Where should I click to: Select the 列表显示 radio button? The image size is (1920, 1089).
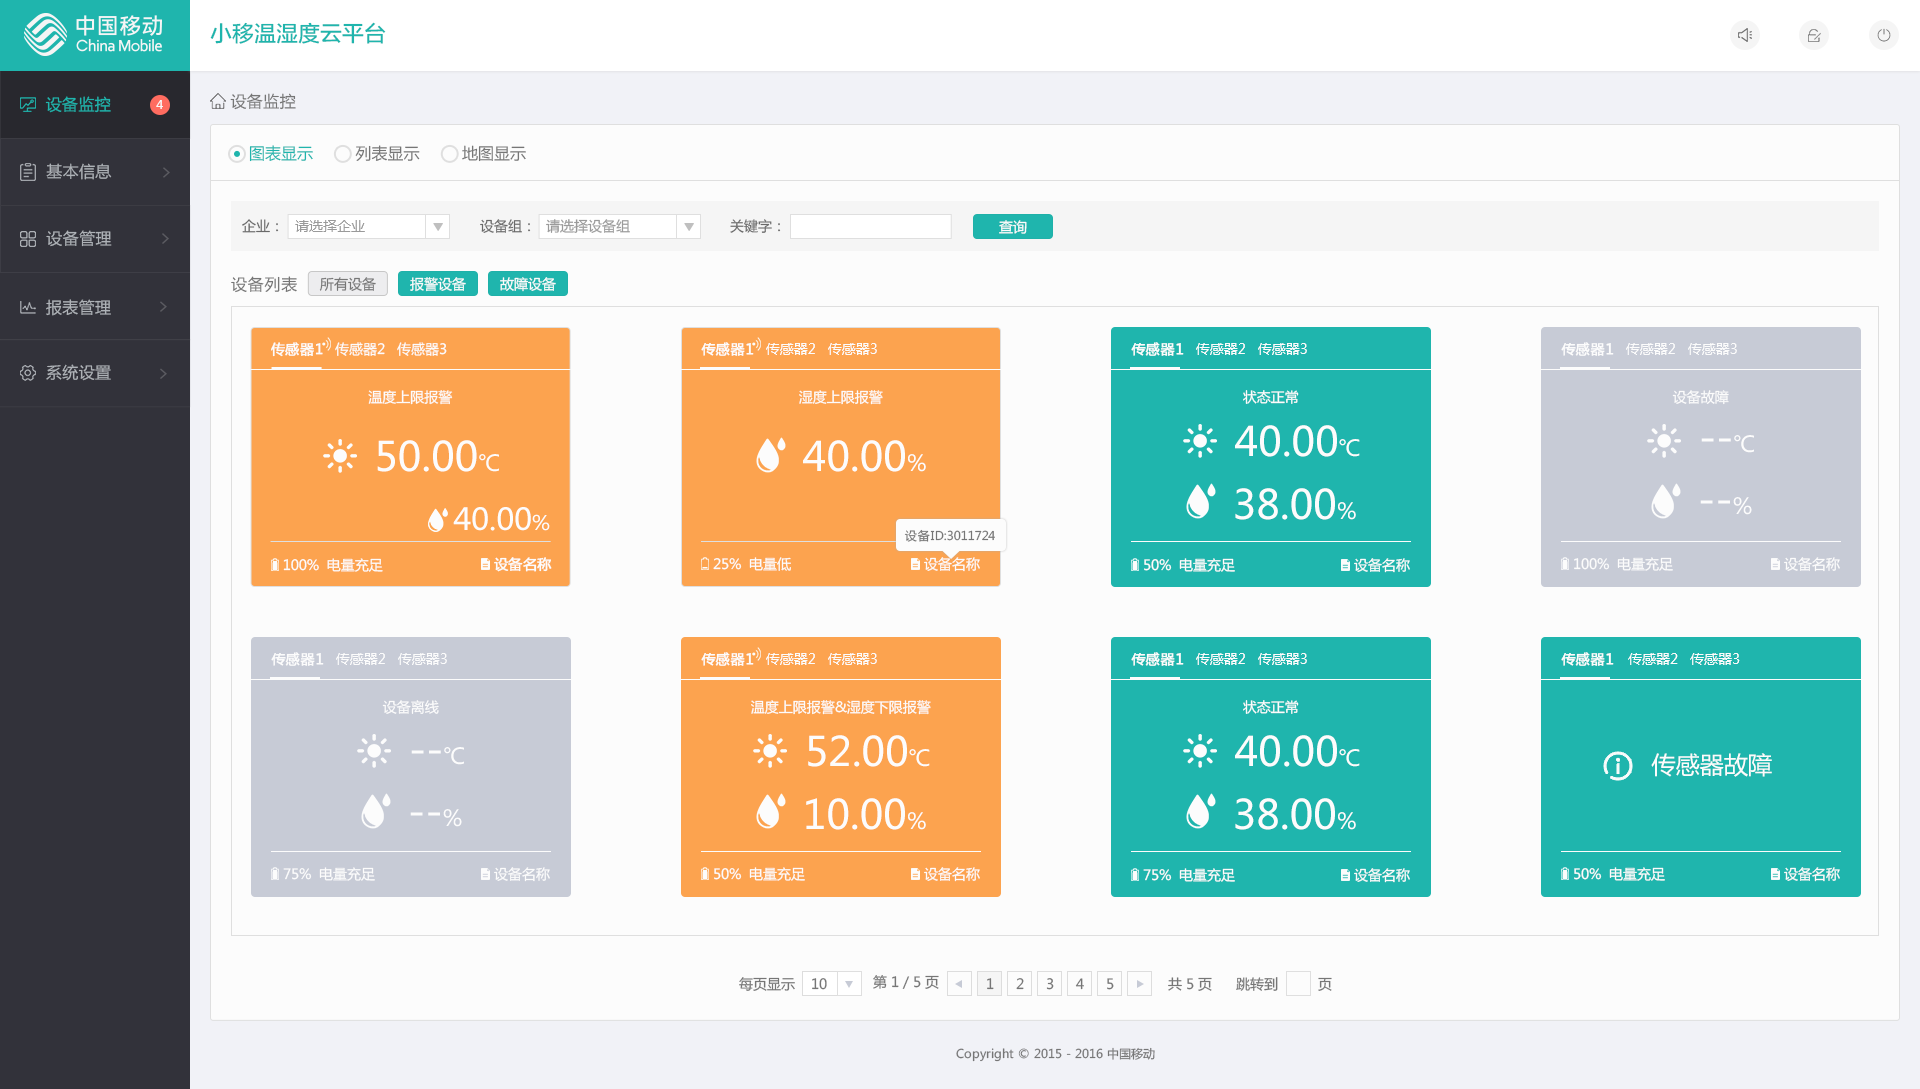(x=343, y=154)
